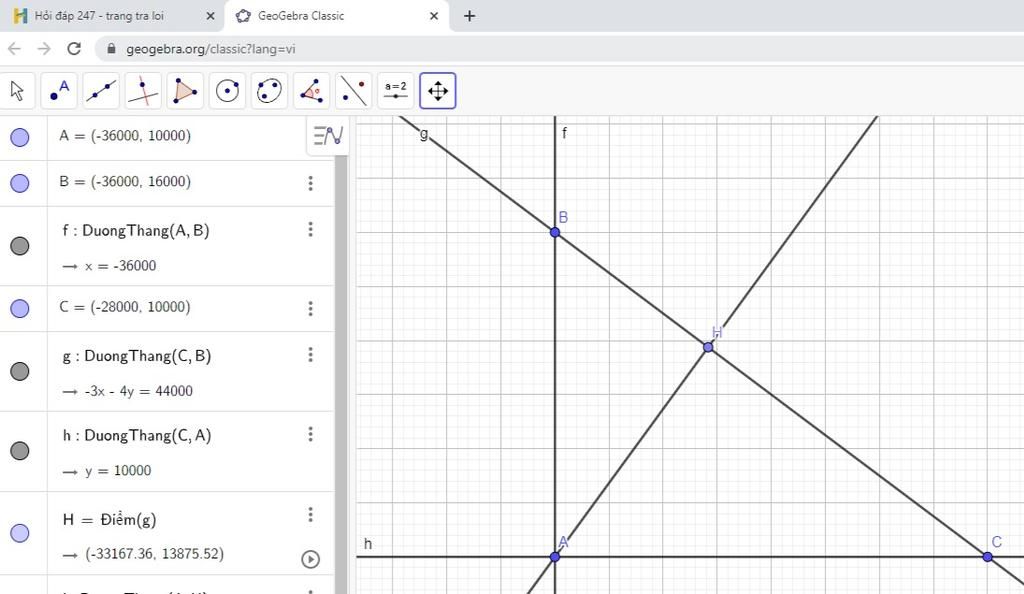Screen dimensions: 1024x594
Task: Select the A = (-36000, 10000) entry
Action: [x=125, y=136]
